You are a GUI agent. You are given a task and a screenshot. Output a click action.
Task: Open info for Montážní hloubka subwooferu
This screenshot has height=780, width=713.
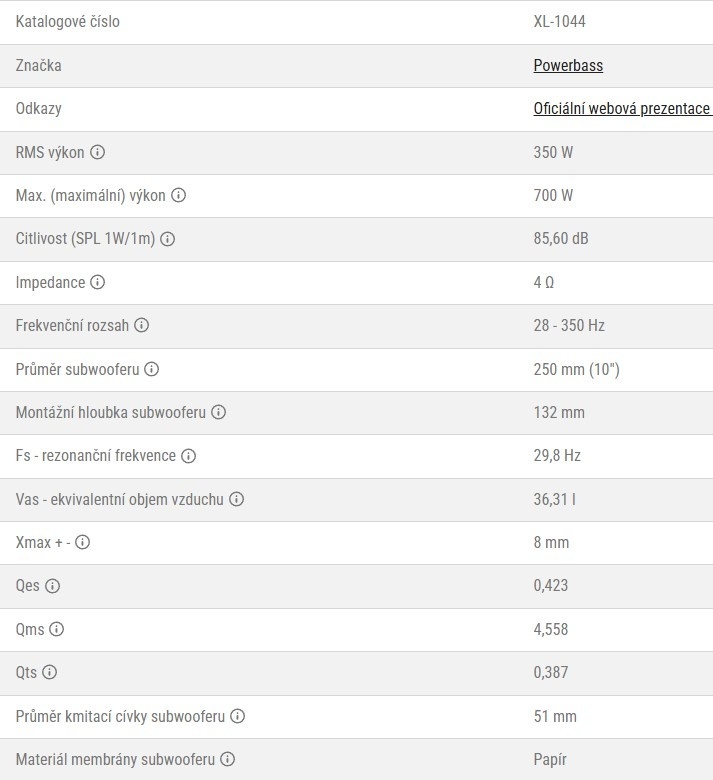pyautogui.click(x=219, y=412)
